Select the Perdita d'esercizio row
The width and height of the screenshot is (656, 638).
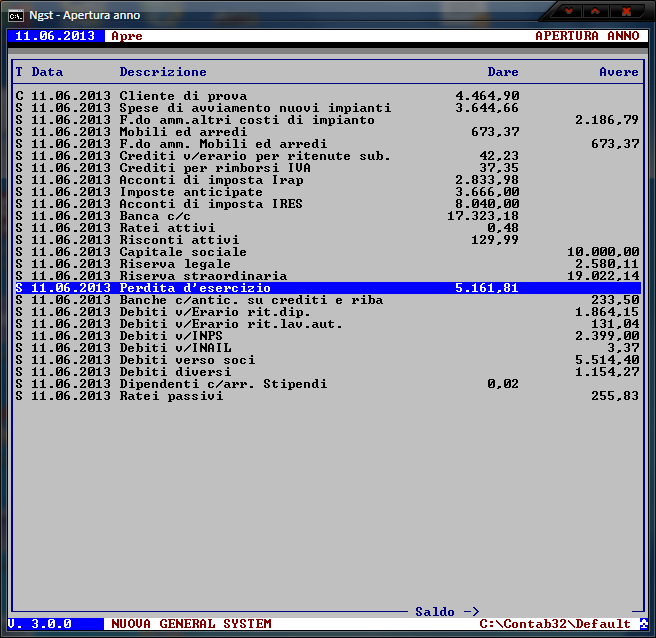tap(194, 288)
